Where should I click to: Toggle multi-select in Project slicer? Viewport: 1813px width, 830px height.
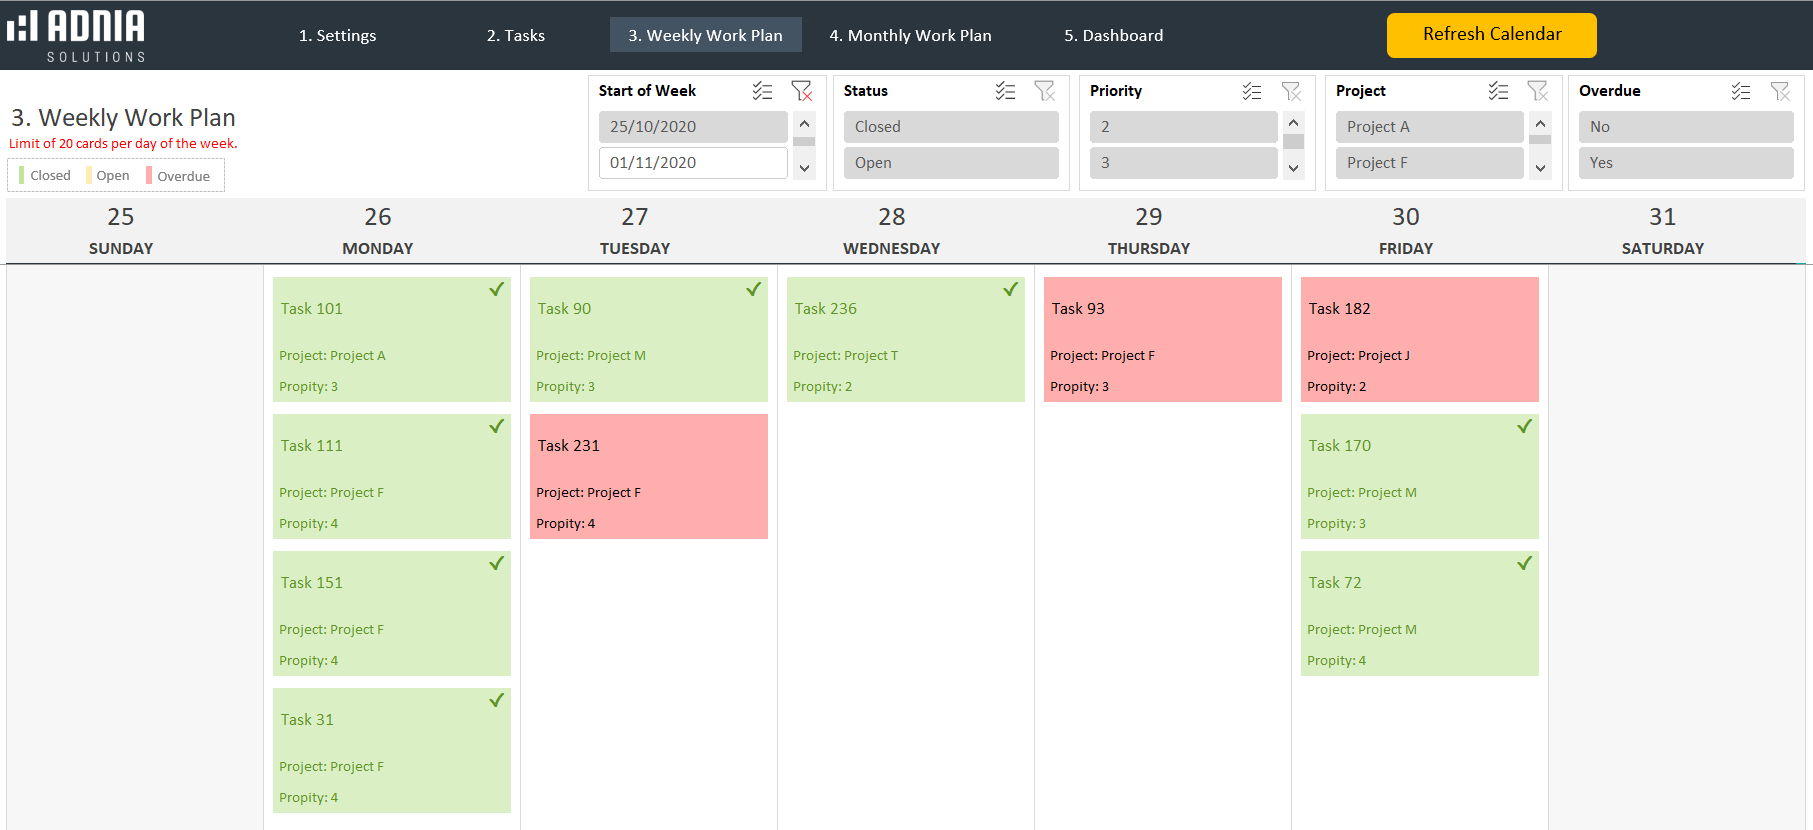point(1498,91)
